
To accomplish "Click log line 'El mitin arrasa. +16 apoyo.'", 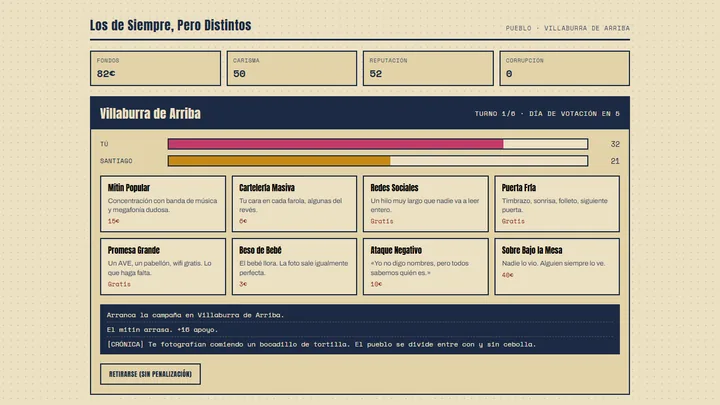I will [162, 330].
